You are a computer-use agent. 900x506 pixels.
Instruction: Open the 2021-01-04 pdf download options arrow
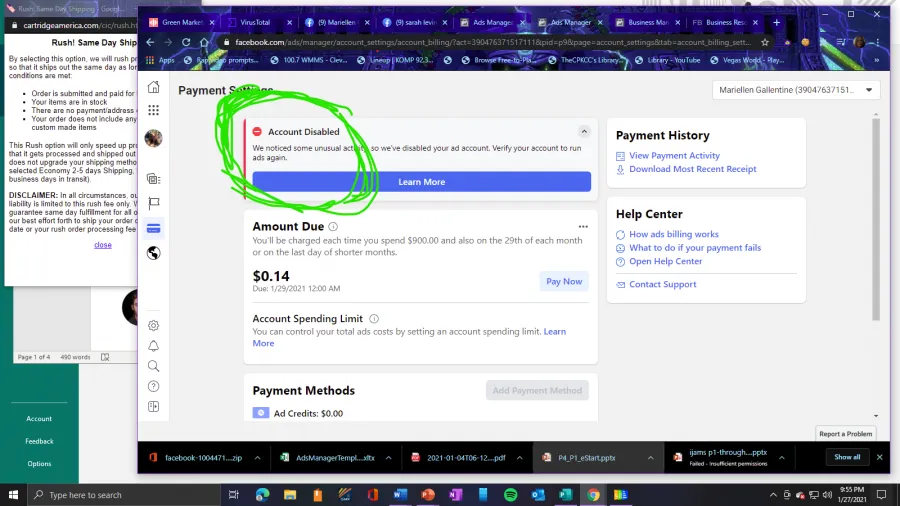click(519, 458)
